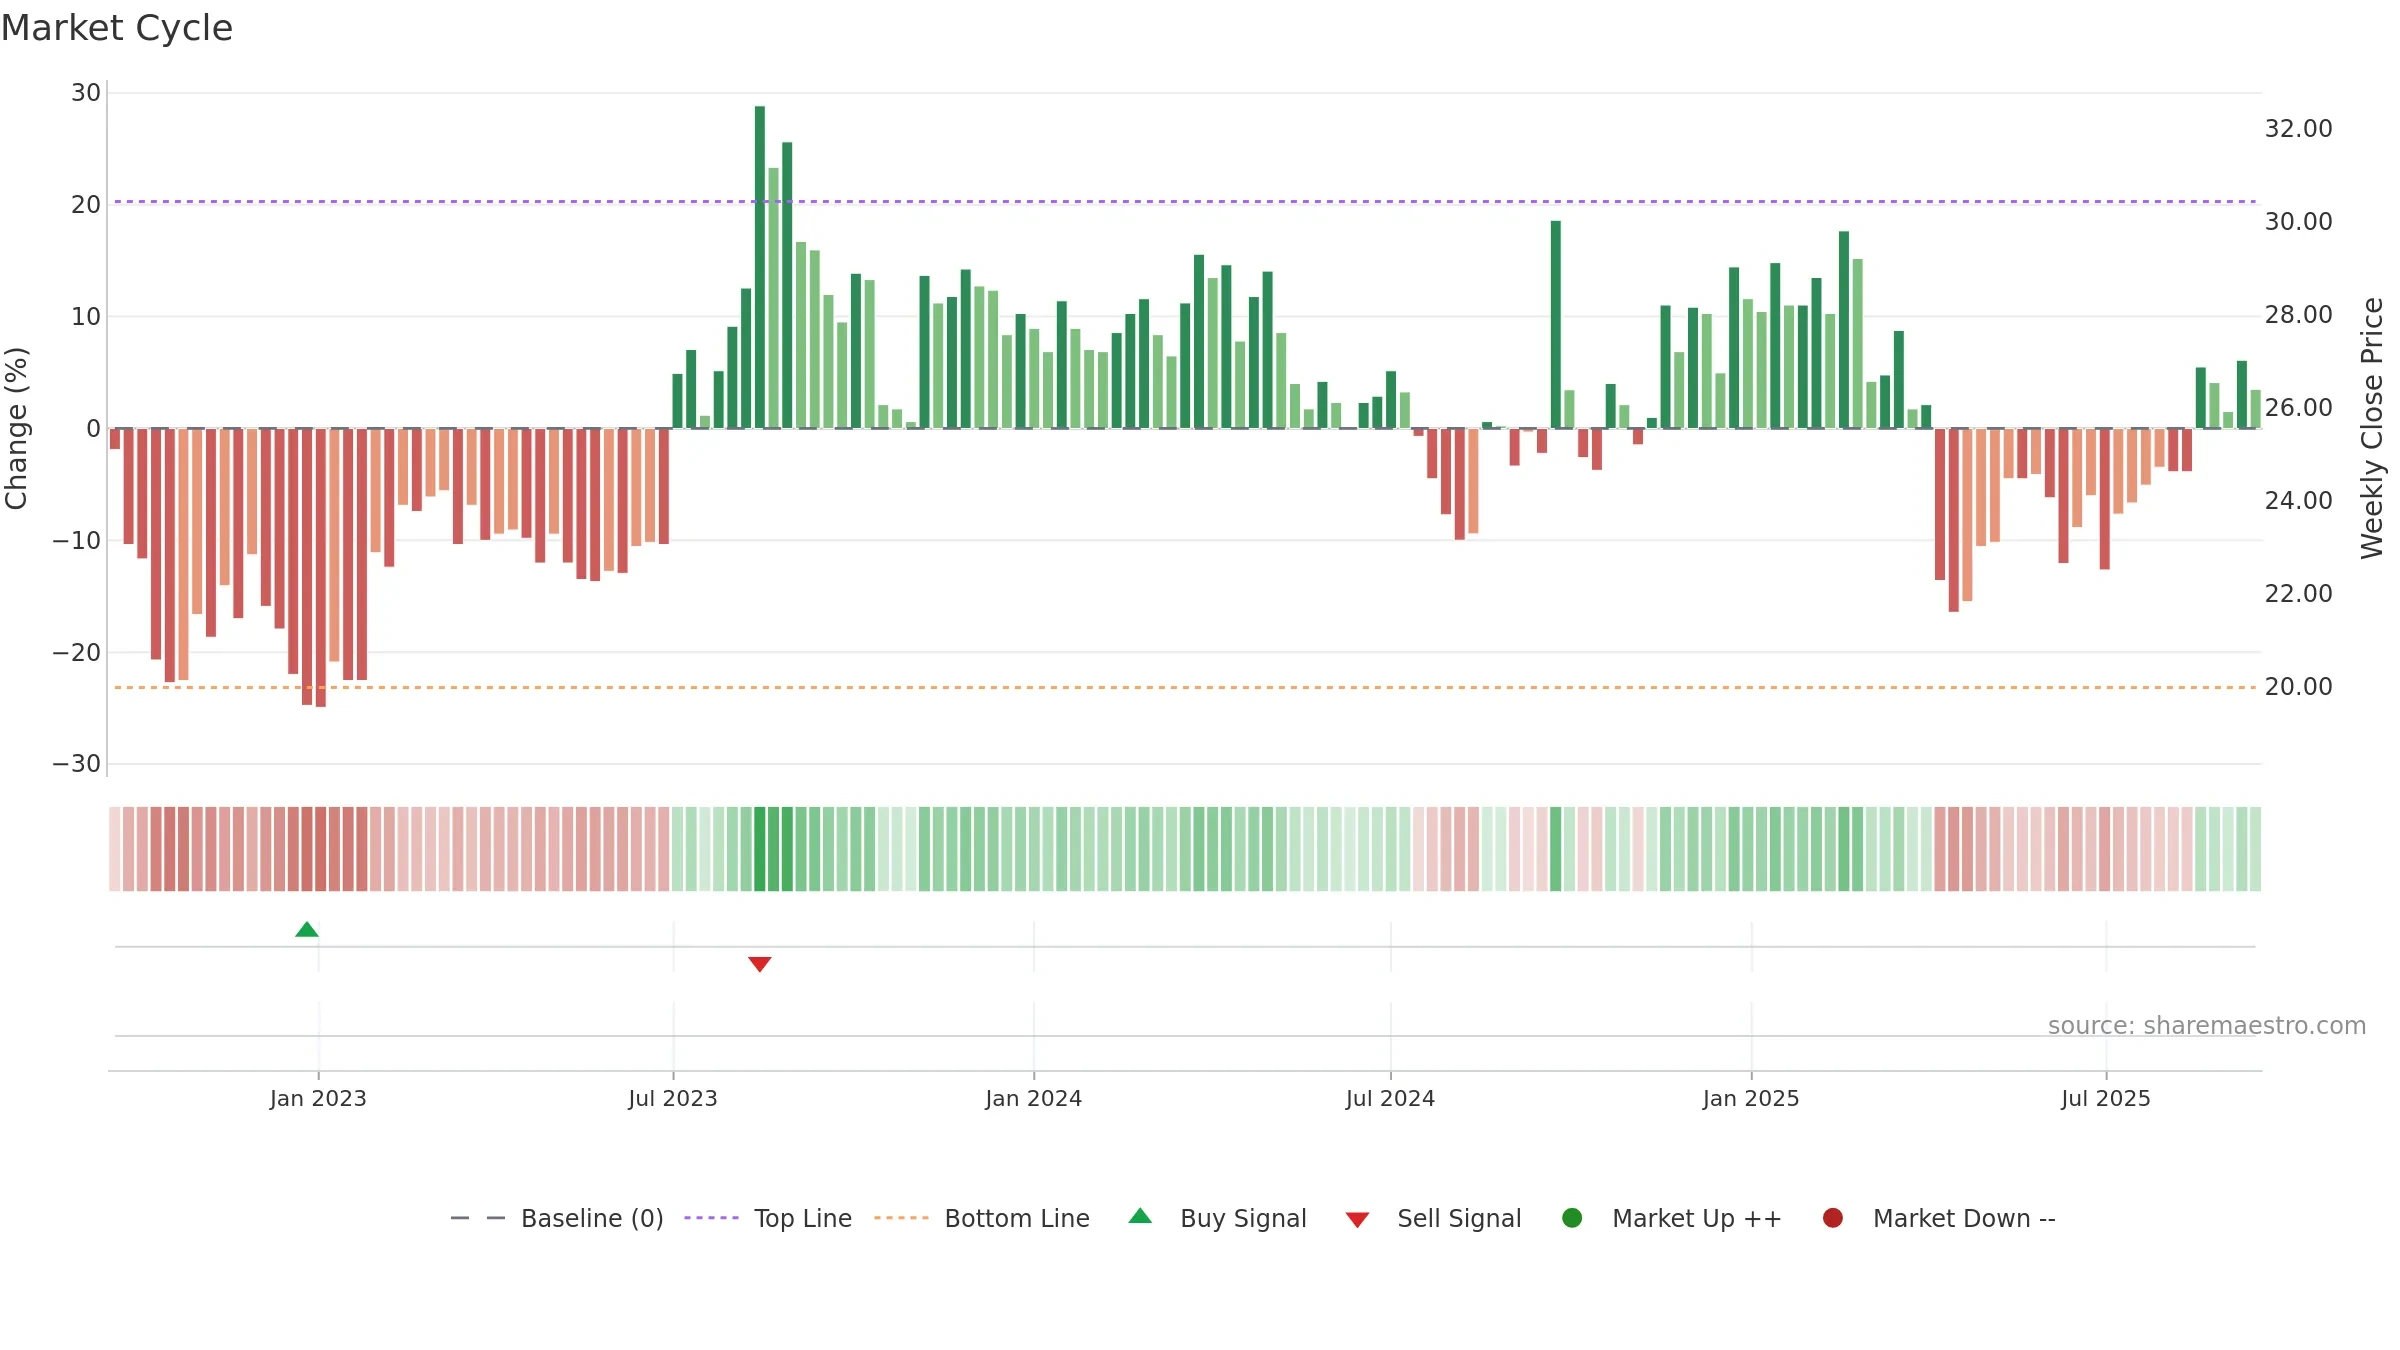The image size is (2400, 1350).
Task: Click the Weekly Close Price axis title
Action: (x=2372, y=428)
